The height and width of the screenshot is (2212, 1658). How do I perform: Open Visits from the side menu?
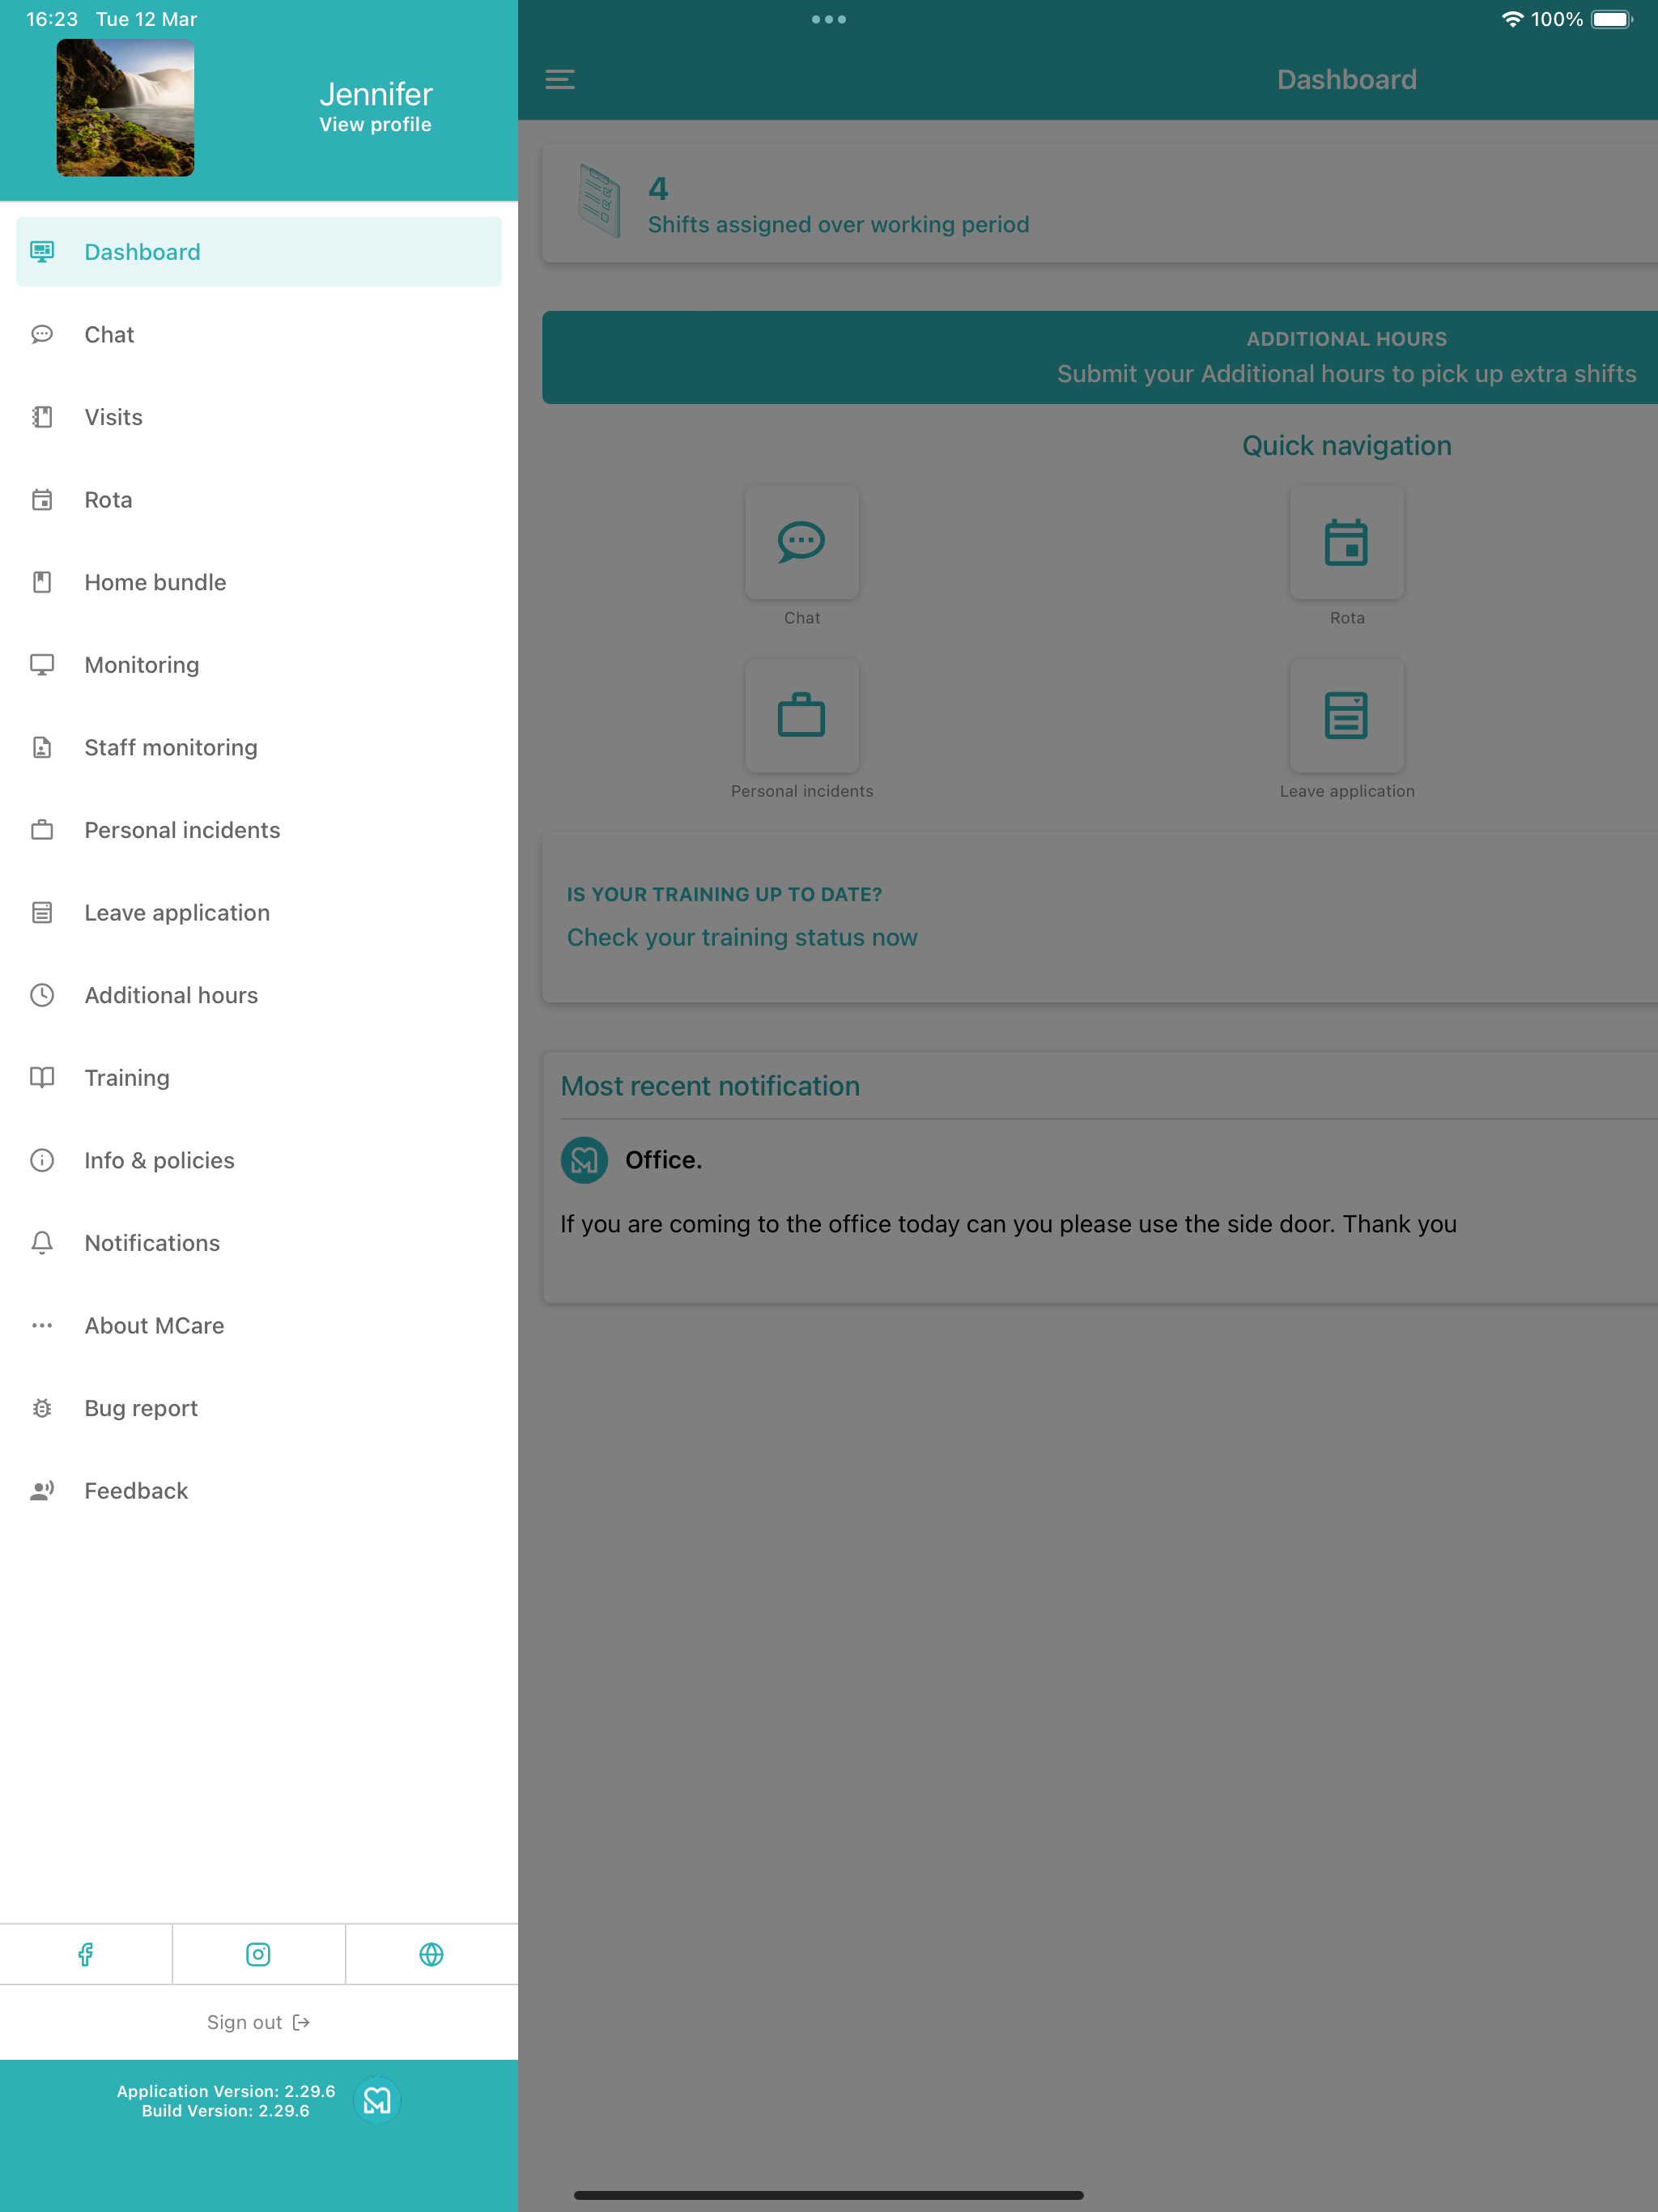(259, 417)
